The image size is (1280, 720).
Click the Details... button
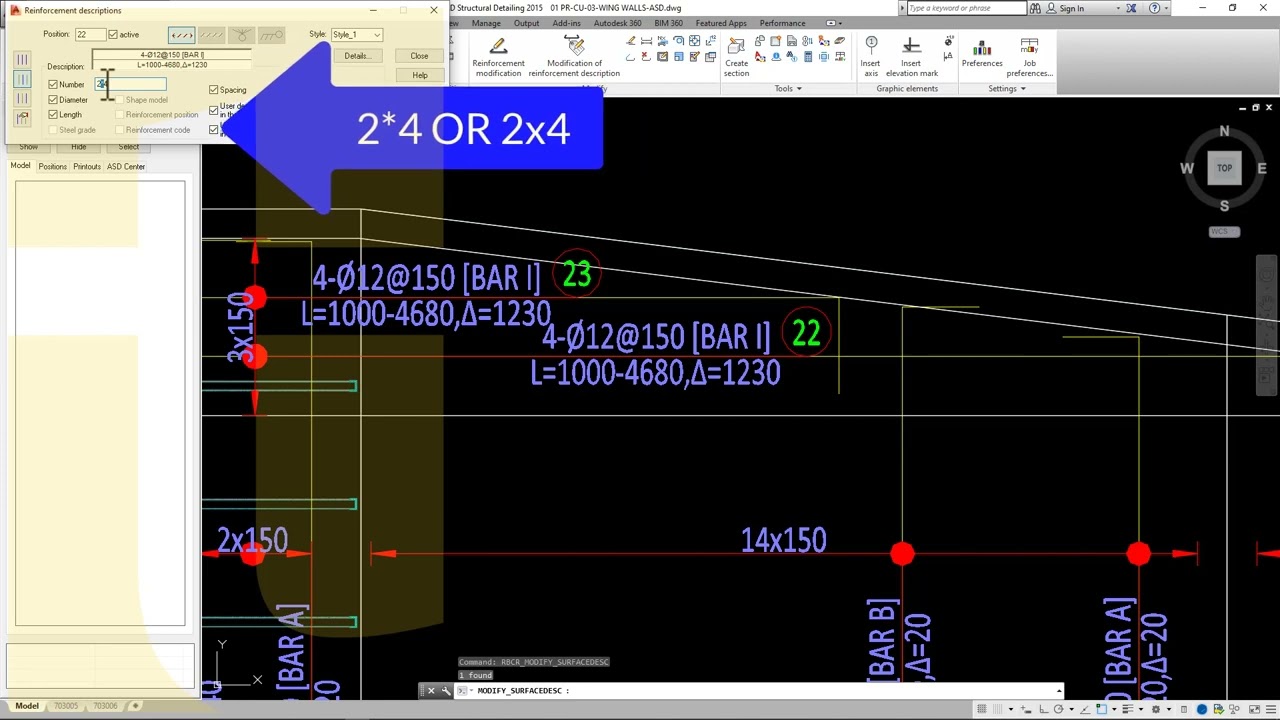(356, 56)
